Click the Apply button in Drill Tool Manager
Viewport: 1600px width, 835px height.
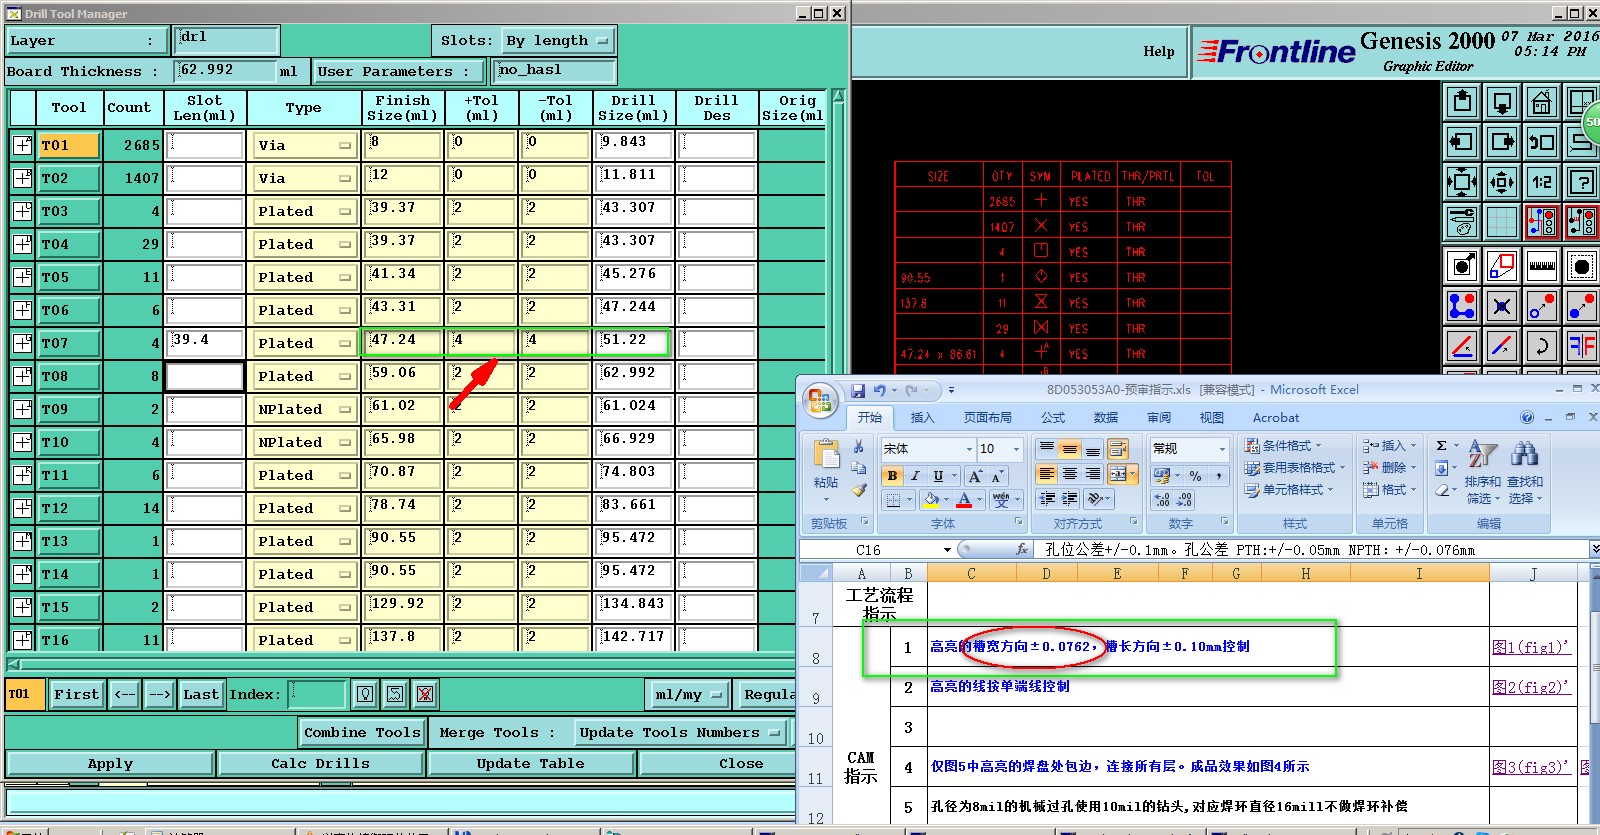(x=110, y=764)
